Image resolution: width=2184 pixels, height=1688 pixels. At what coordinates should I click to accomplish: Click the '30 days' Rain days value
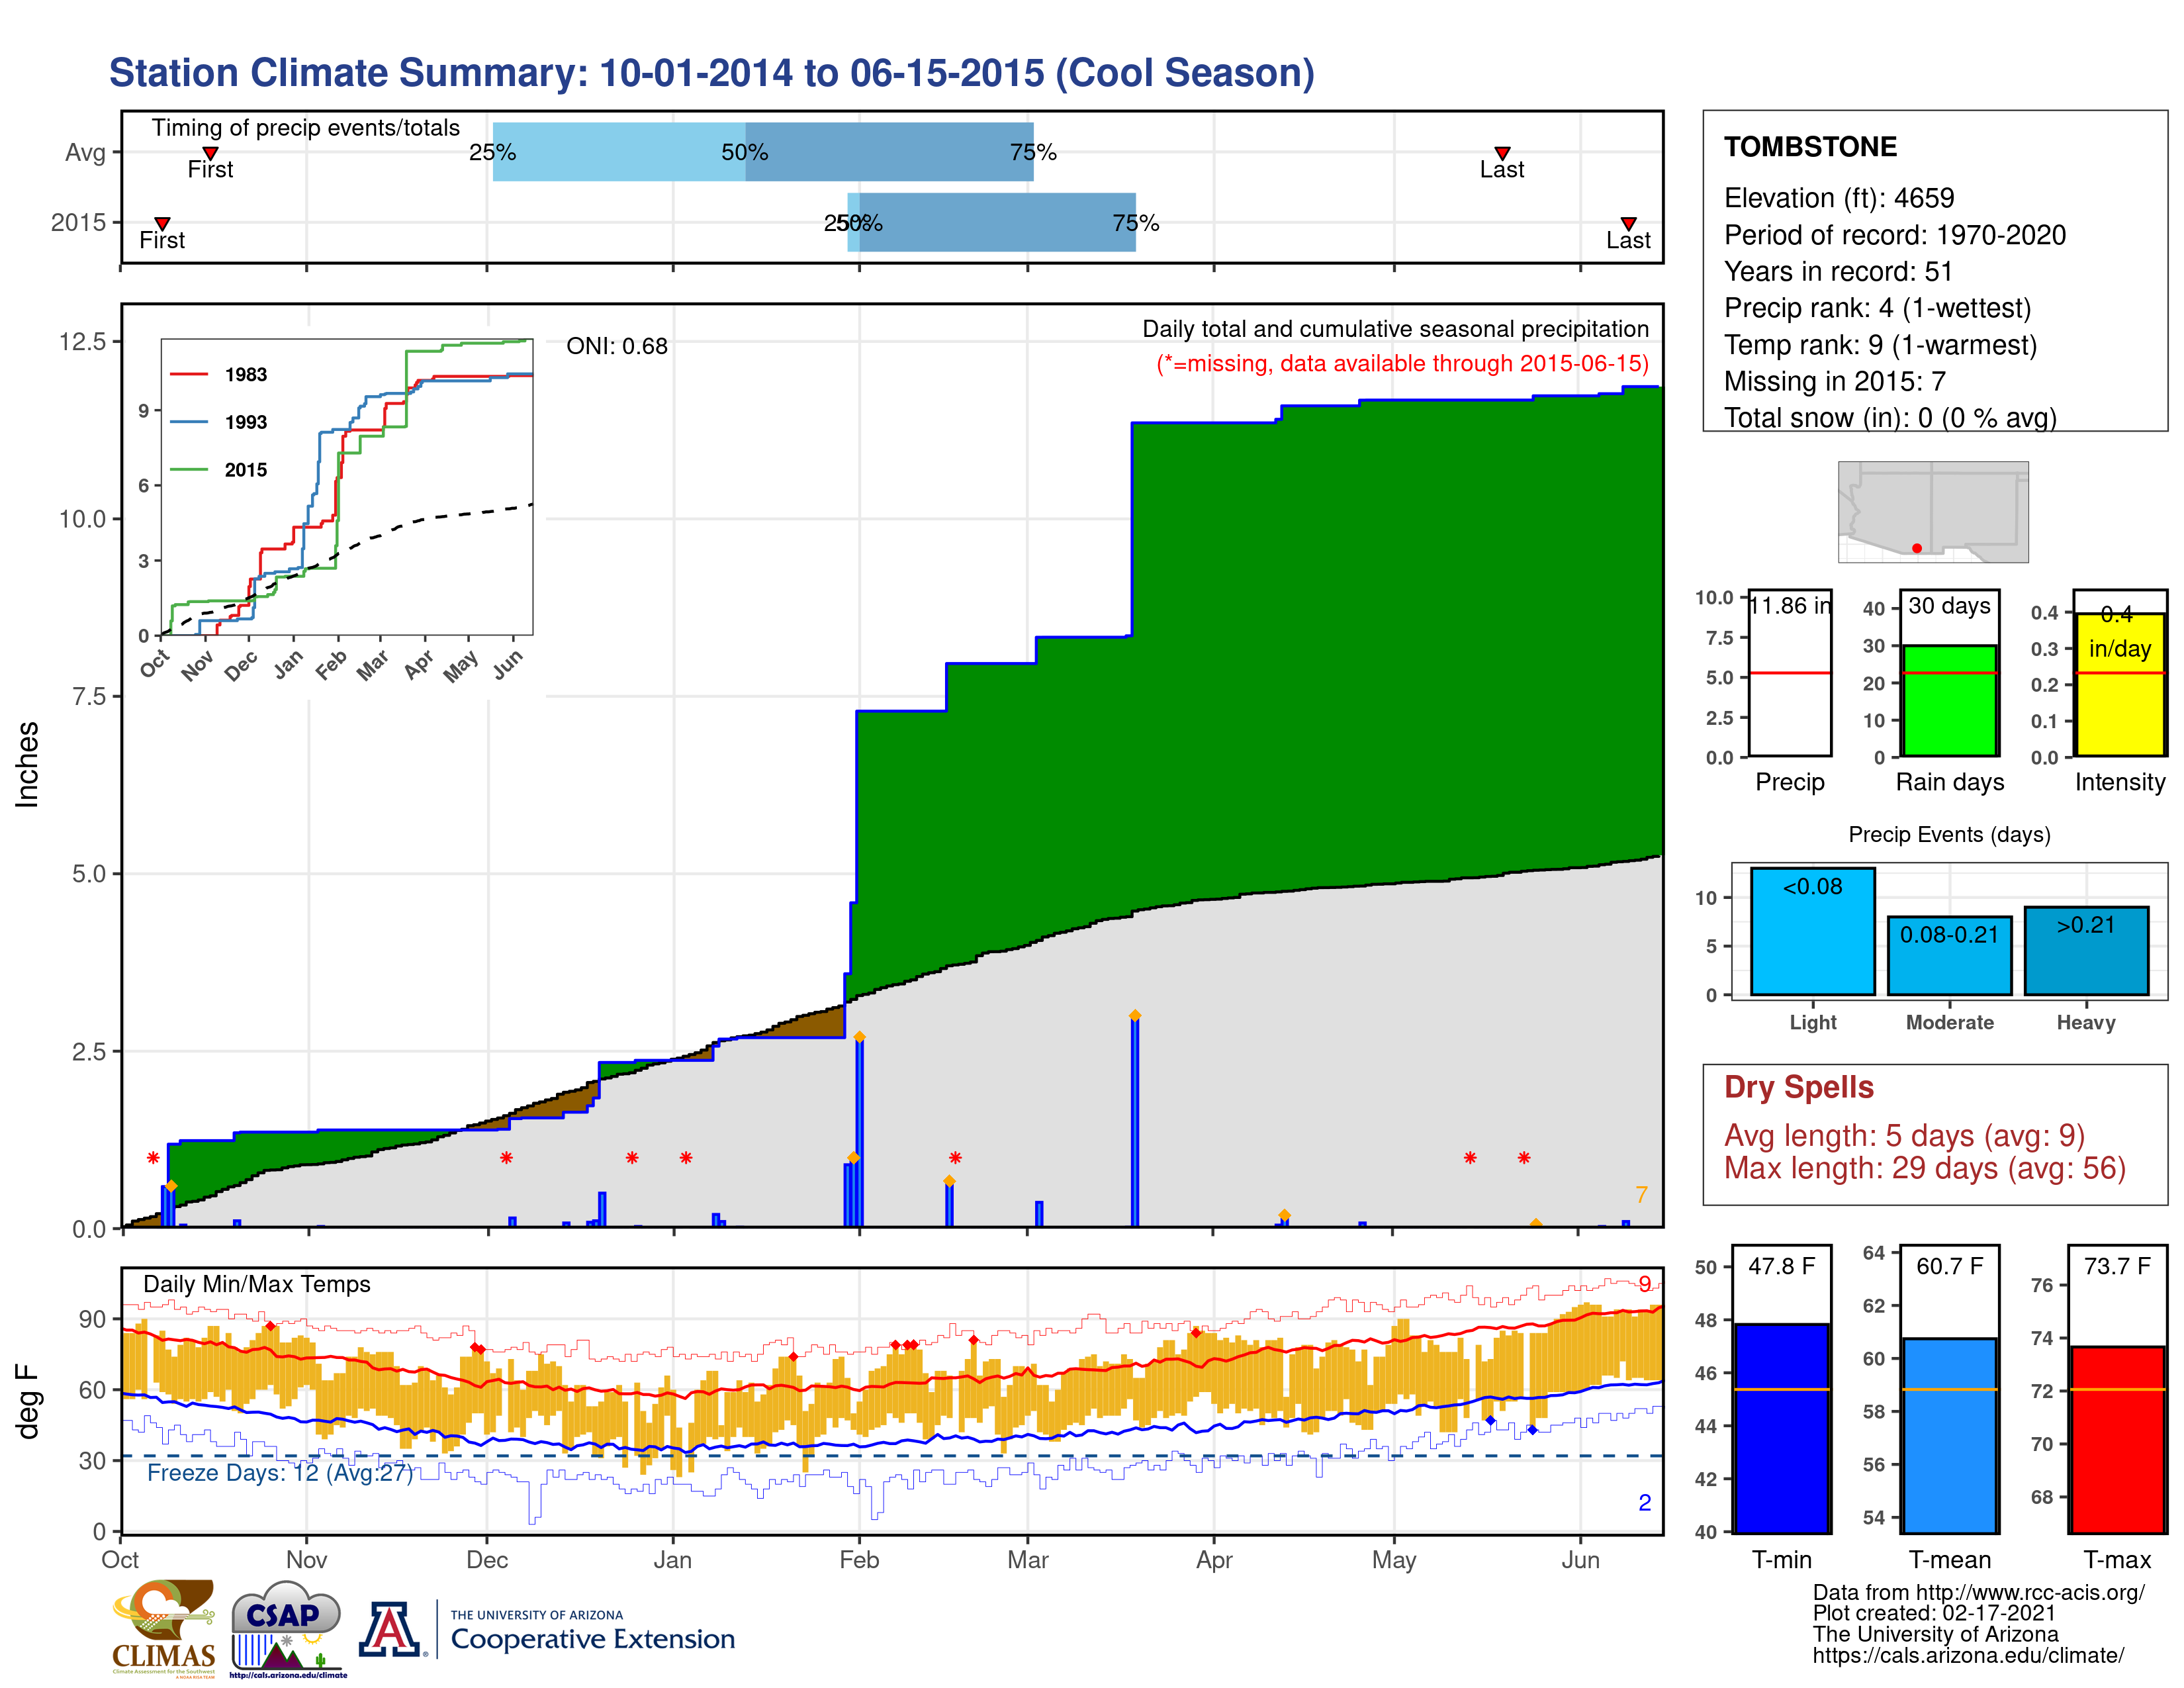point(1949,606)
